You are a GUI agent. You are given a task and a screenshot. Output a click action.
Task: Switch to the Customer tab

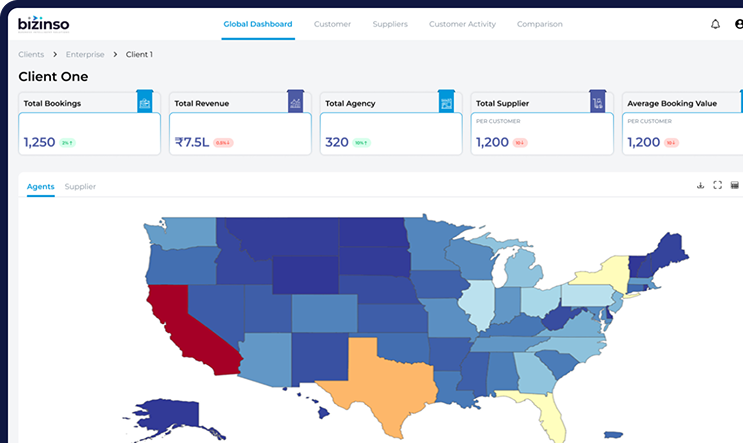coord(332,24)
